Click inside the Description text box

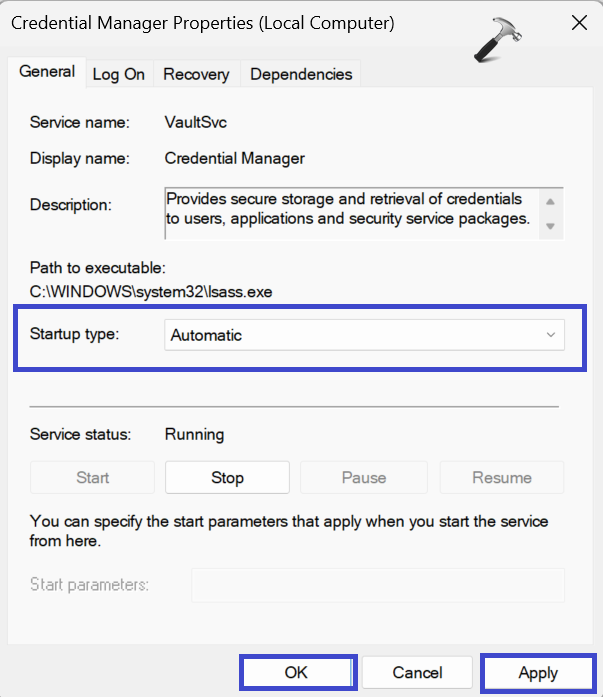pyautogui.click(x=350, y=210)
